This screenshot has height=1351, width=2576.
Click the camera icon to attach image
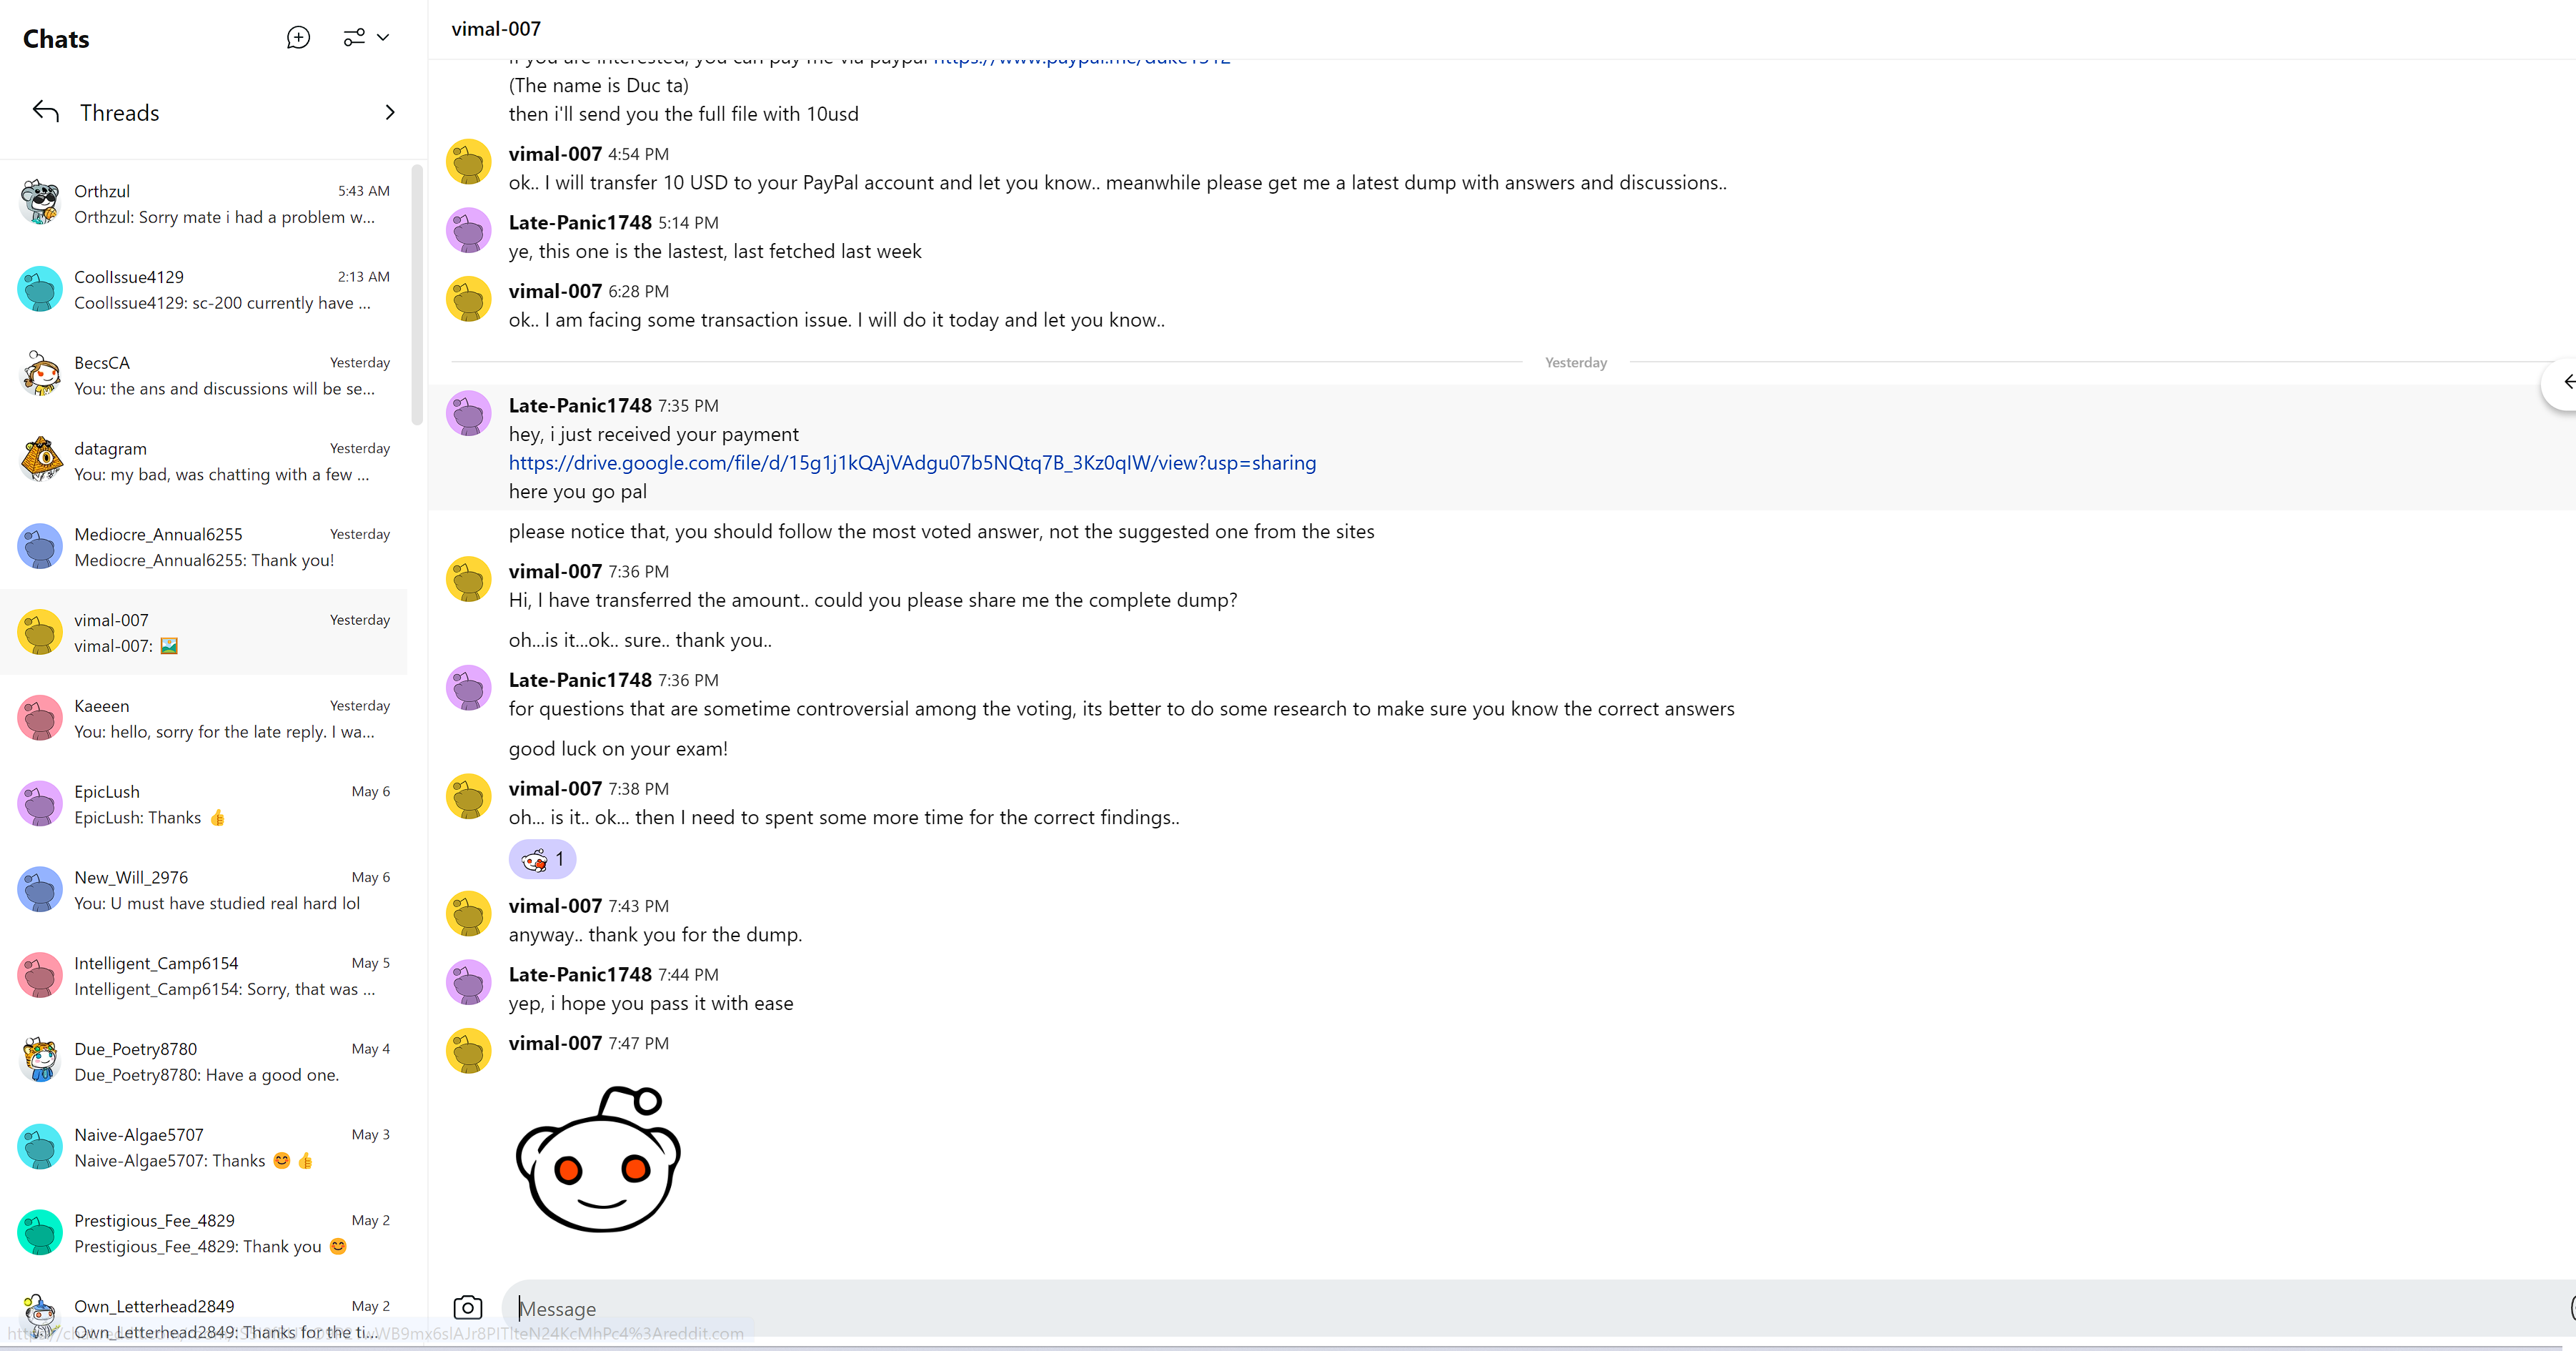point(467,1307)
